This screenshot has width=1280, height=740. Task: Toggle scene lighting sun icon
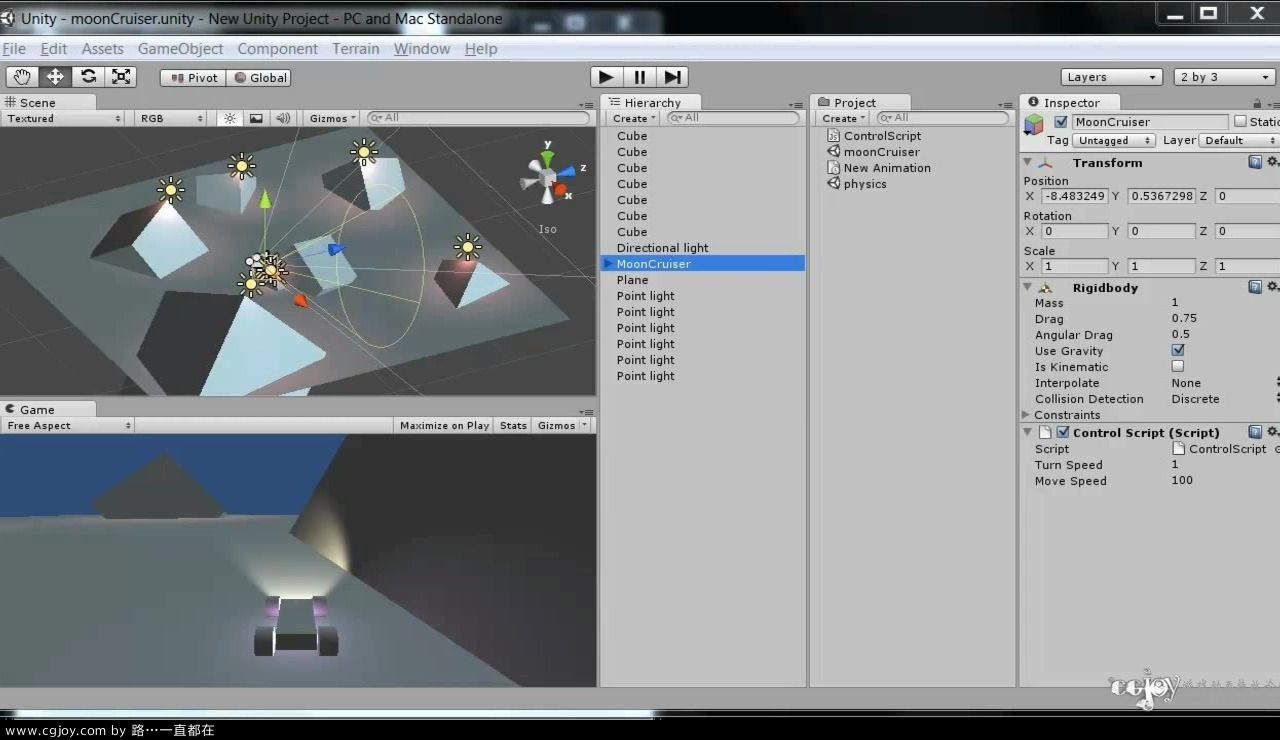pyautogui.click(x=230, y=118)
